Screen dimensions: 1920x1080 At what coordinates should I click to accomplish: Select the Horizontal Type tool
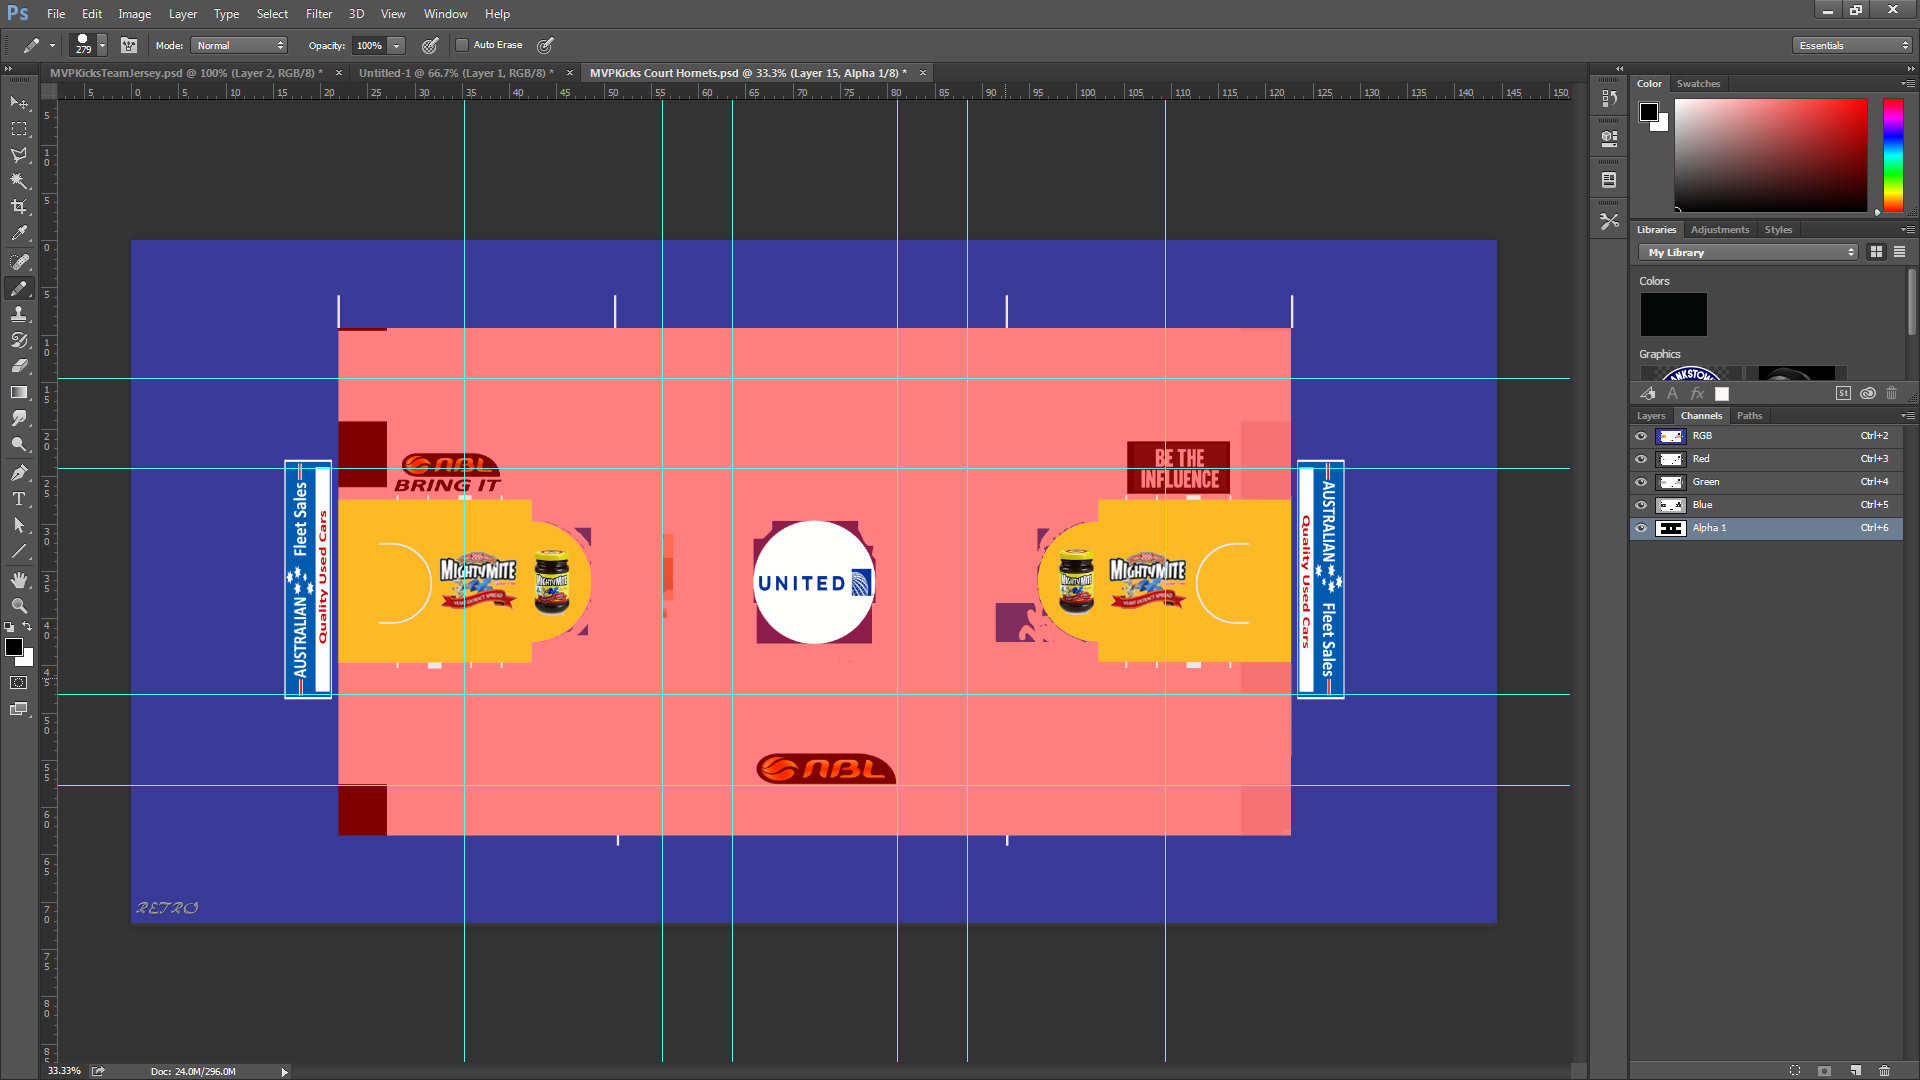click(19, 499)
